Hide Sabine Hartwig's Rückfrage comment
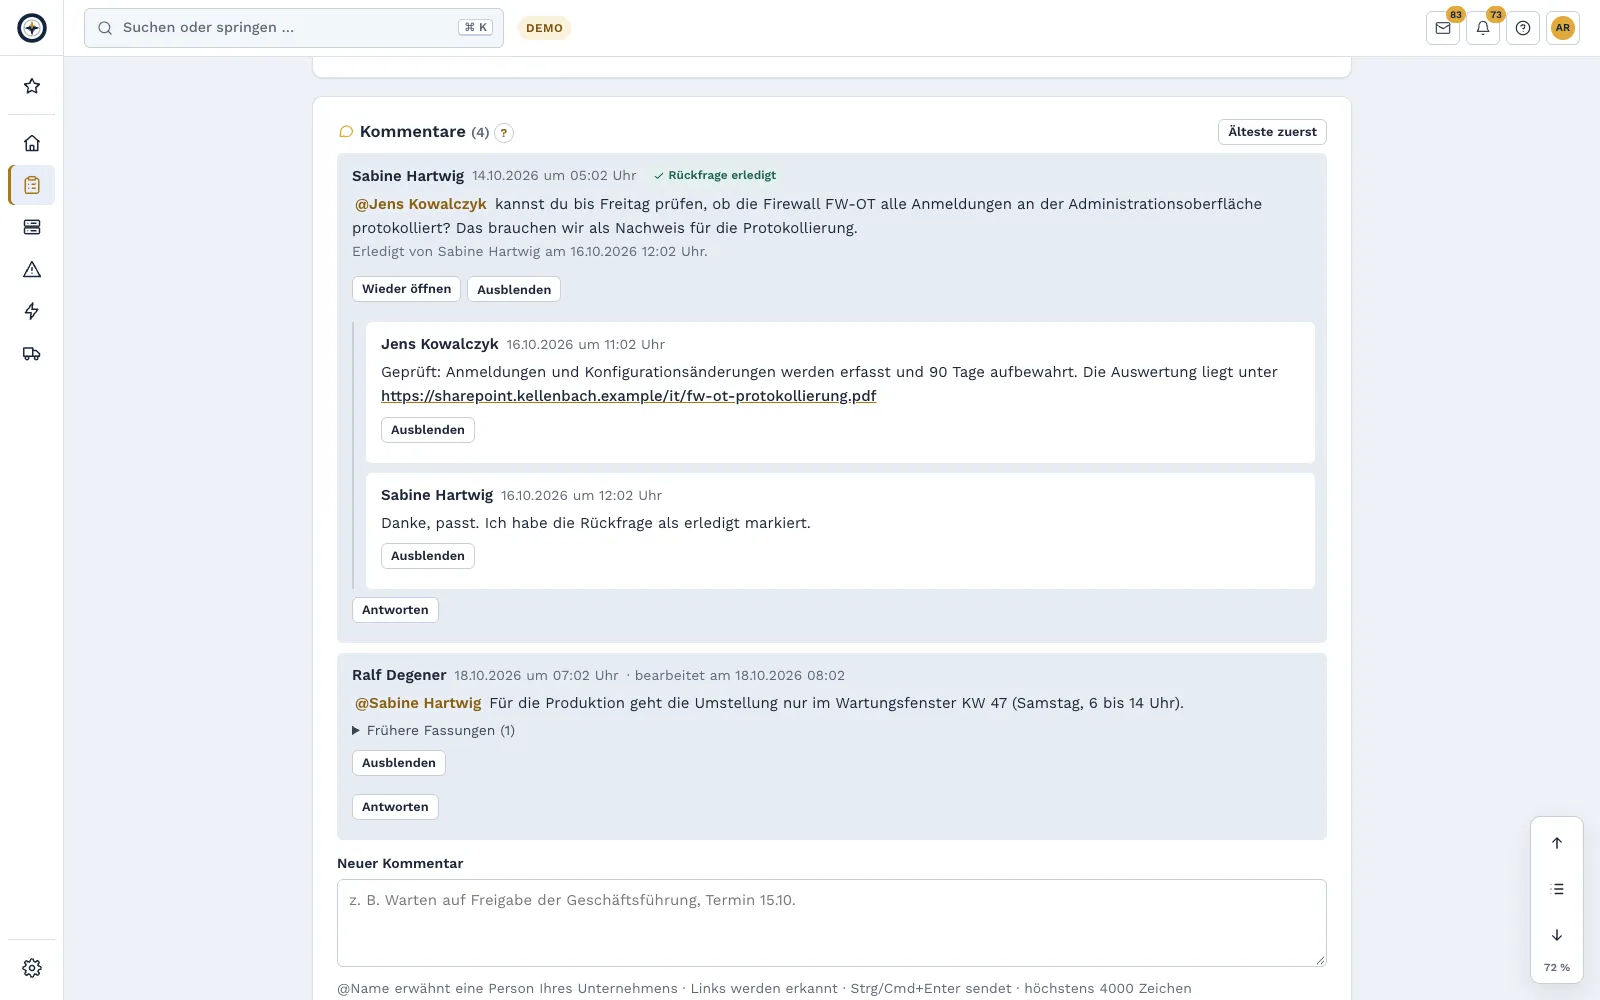This screenshot has width=1600, height=1000. pos(514,289)
